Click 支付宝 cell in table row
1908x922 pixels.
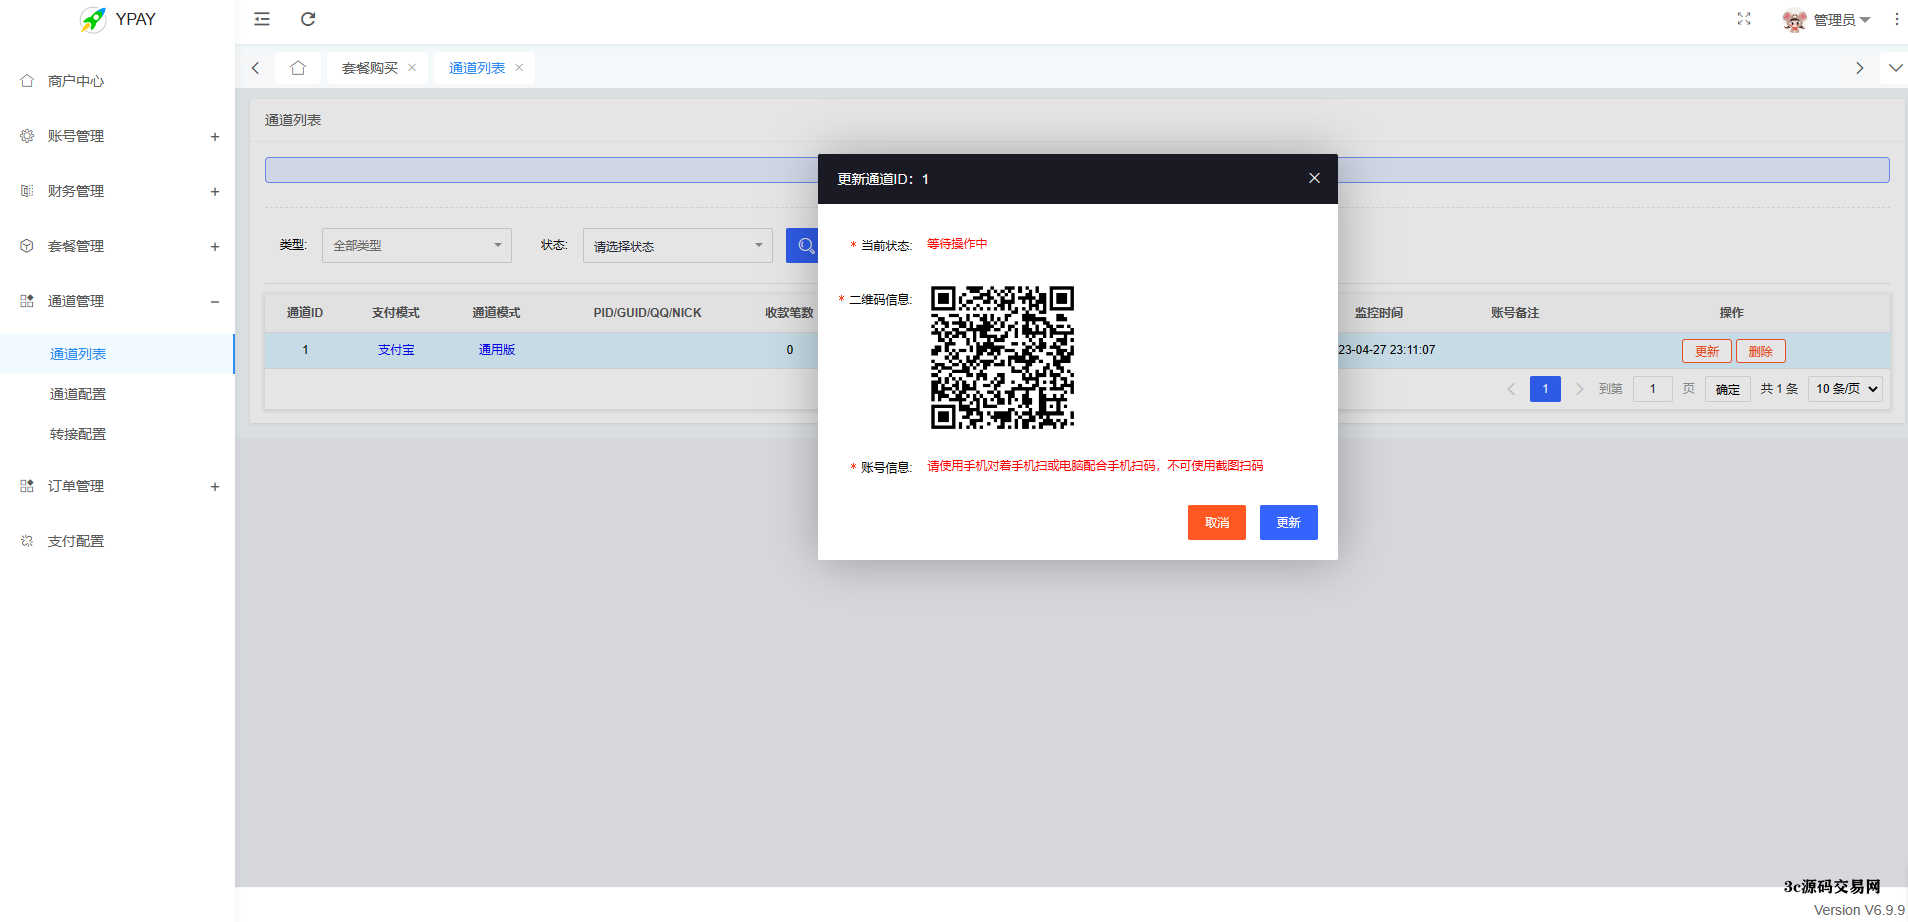396,350
